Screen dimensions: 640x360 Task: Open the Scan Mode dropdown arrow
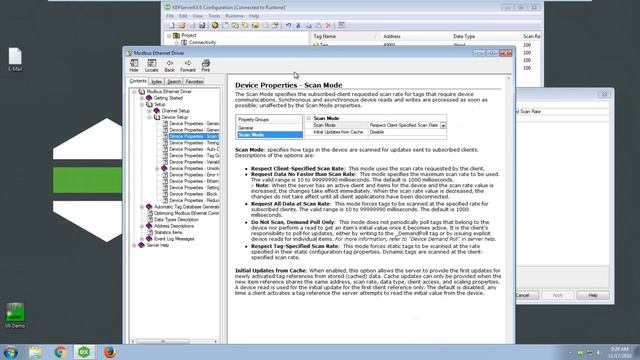443,125
